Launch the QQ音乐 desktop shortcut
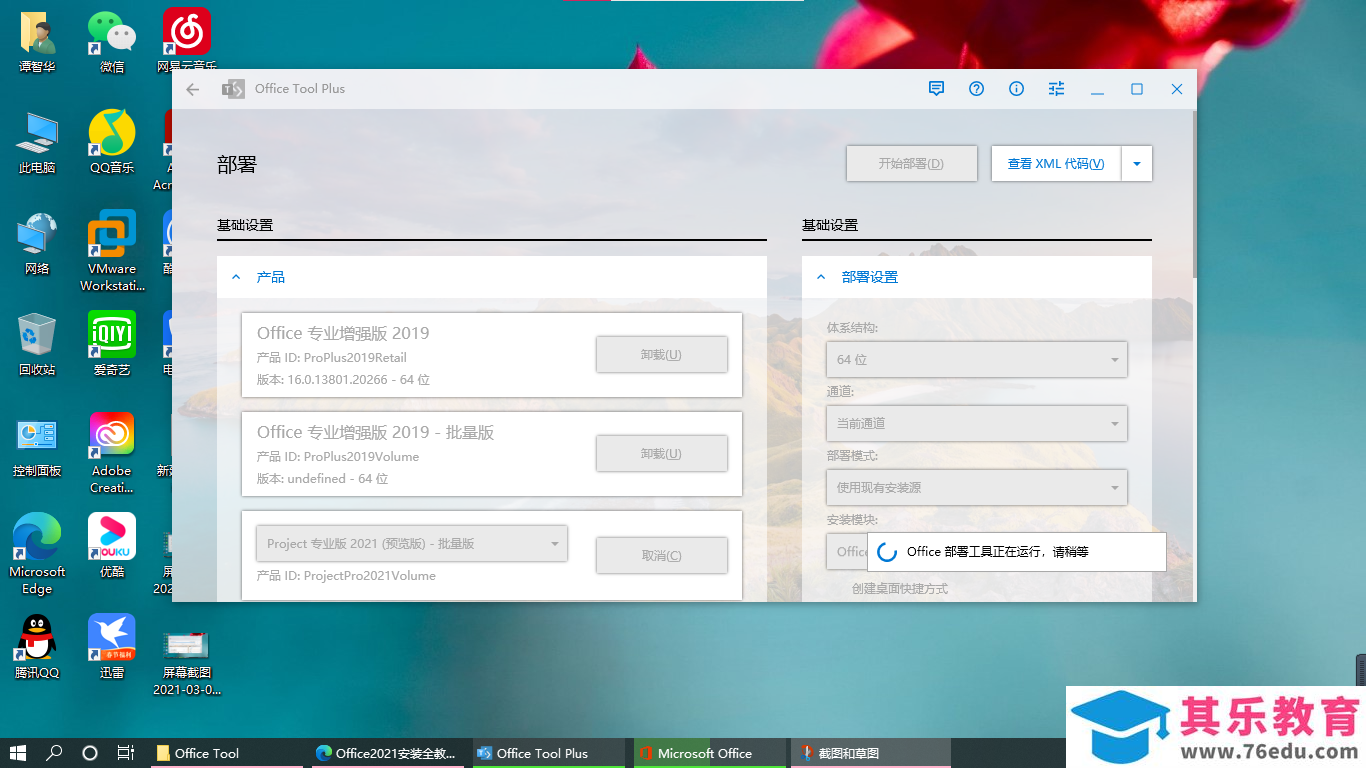This screenshot has height=768, width=1366. click(x=112, y=142)
